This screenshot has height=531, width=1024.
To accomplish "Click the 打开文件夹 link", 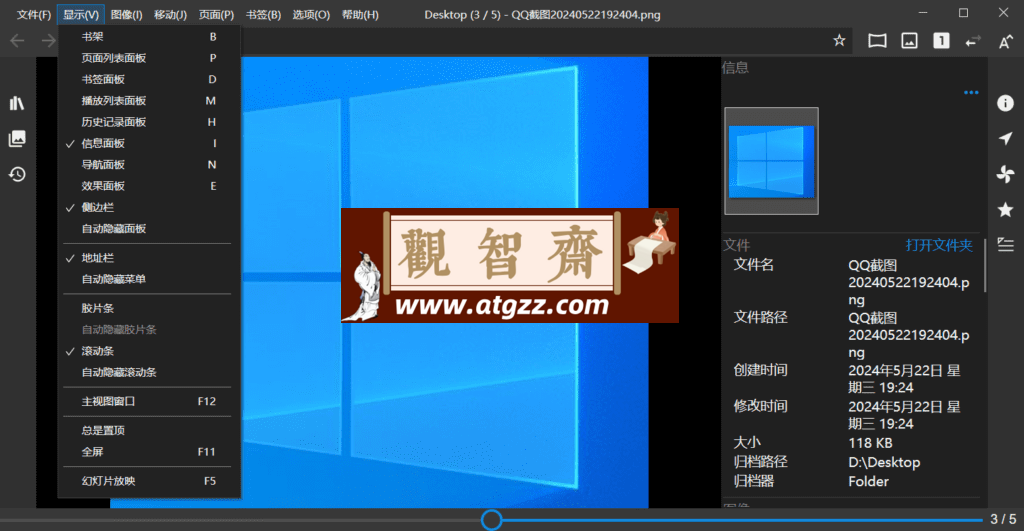I will click(x=938, y=245).
